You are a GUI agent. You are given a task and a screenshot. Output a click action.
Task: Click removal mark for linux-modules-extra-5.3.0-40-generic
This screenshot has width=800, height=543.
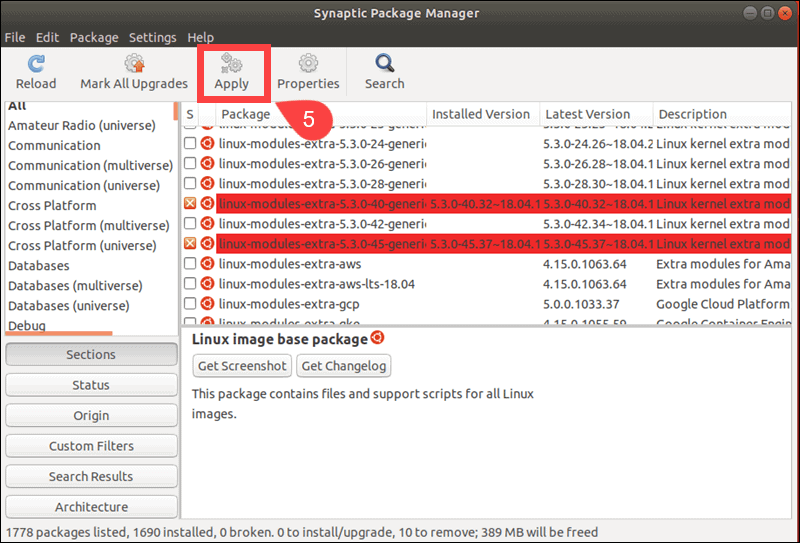click(x=190, y=203)
